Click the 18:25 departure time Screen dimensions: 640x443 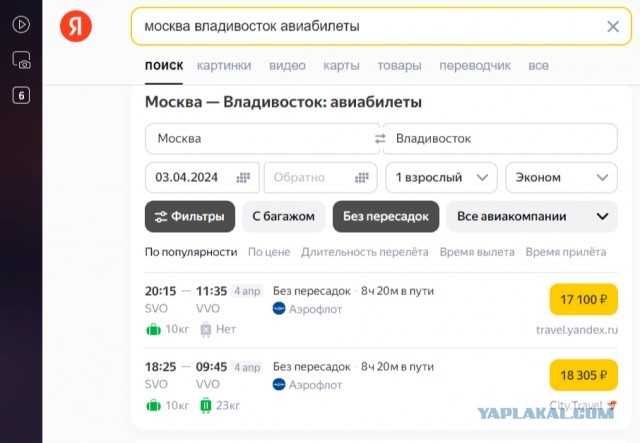click(x=160, y=367)
